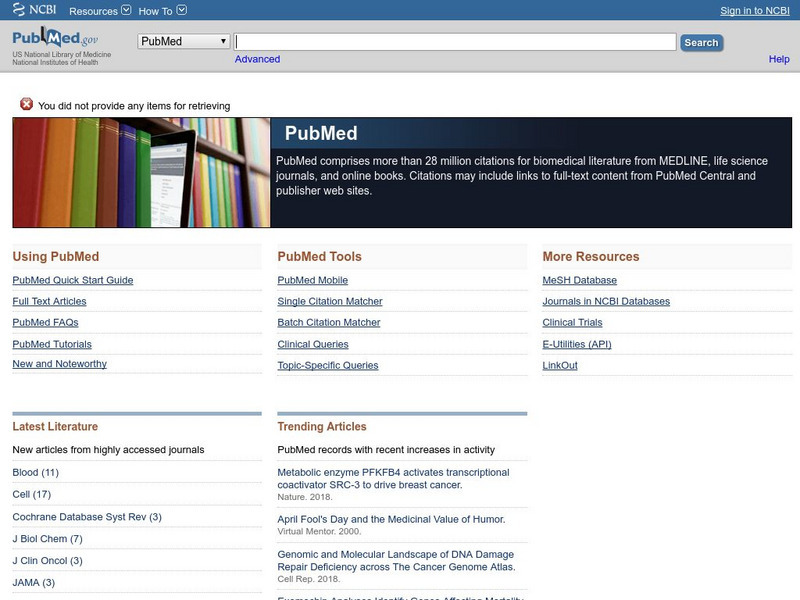Open New and Noteworthy link
The image size is (800, 600).
point(60,364)
